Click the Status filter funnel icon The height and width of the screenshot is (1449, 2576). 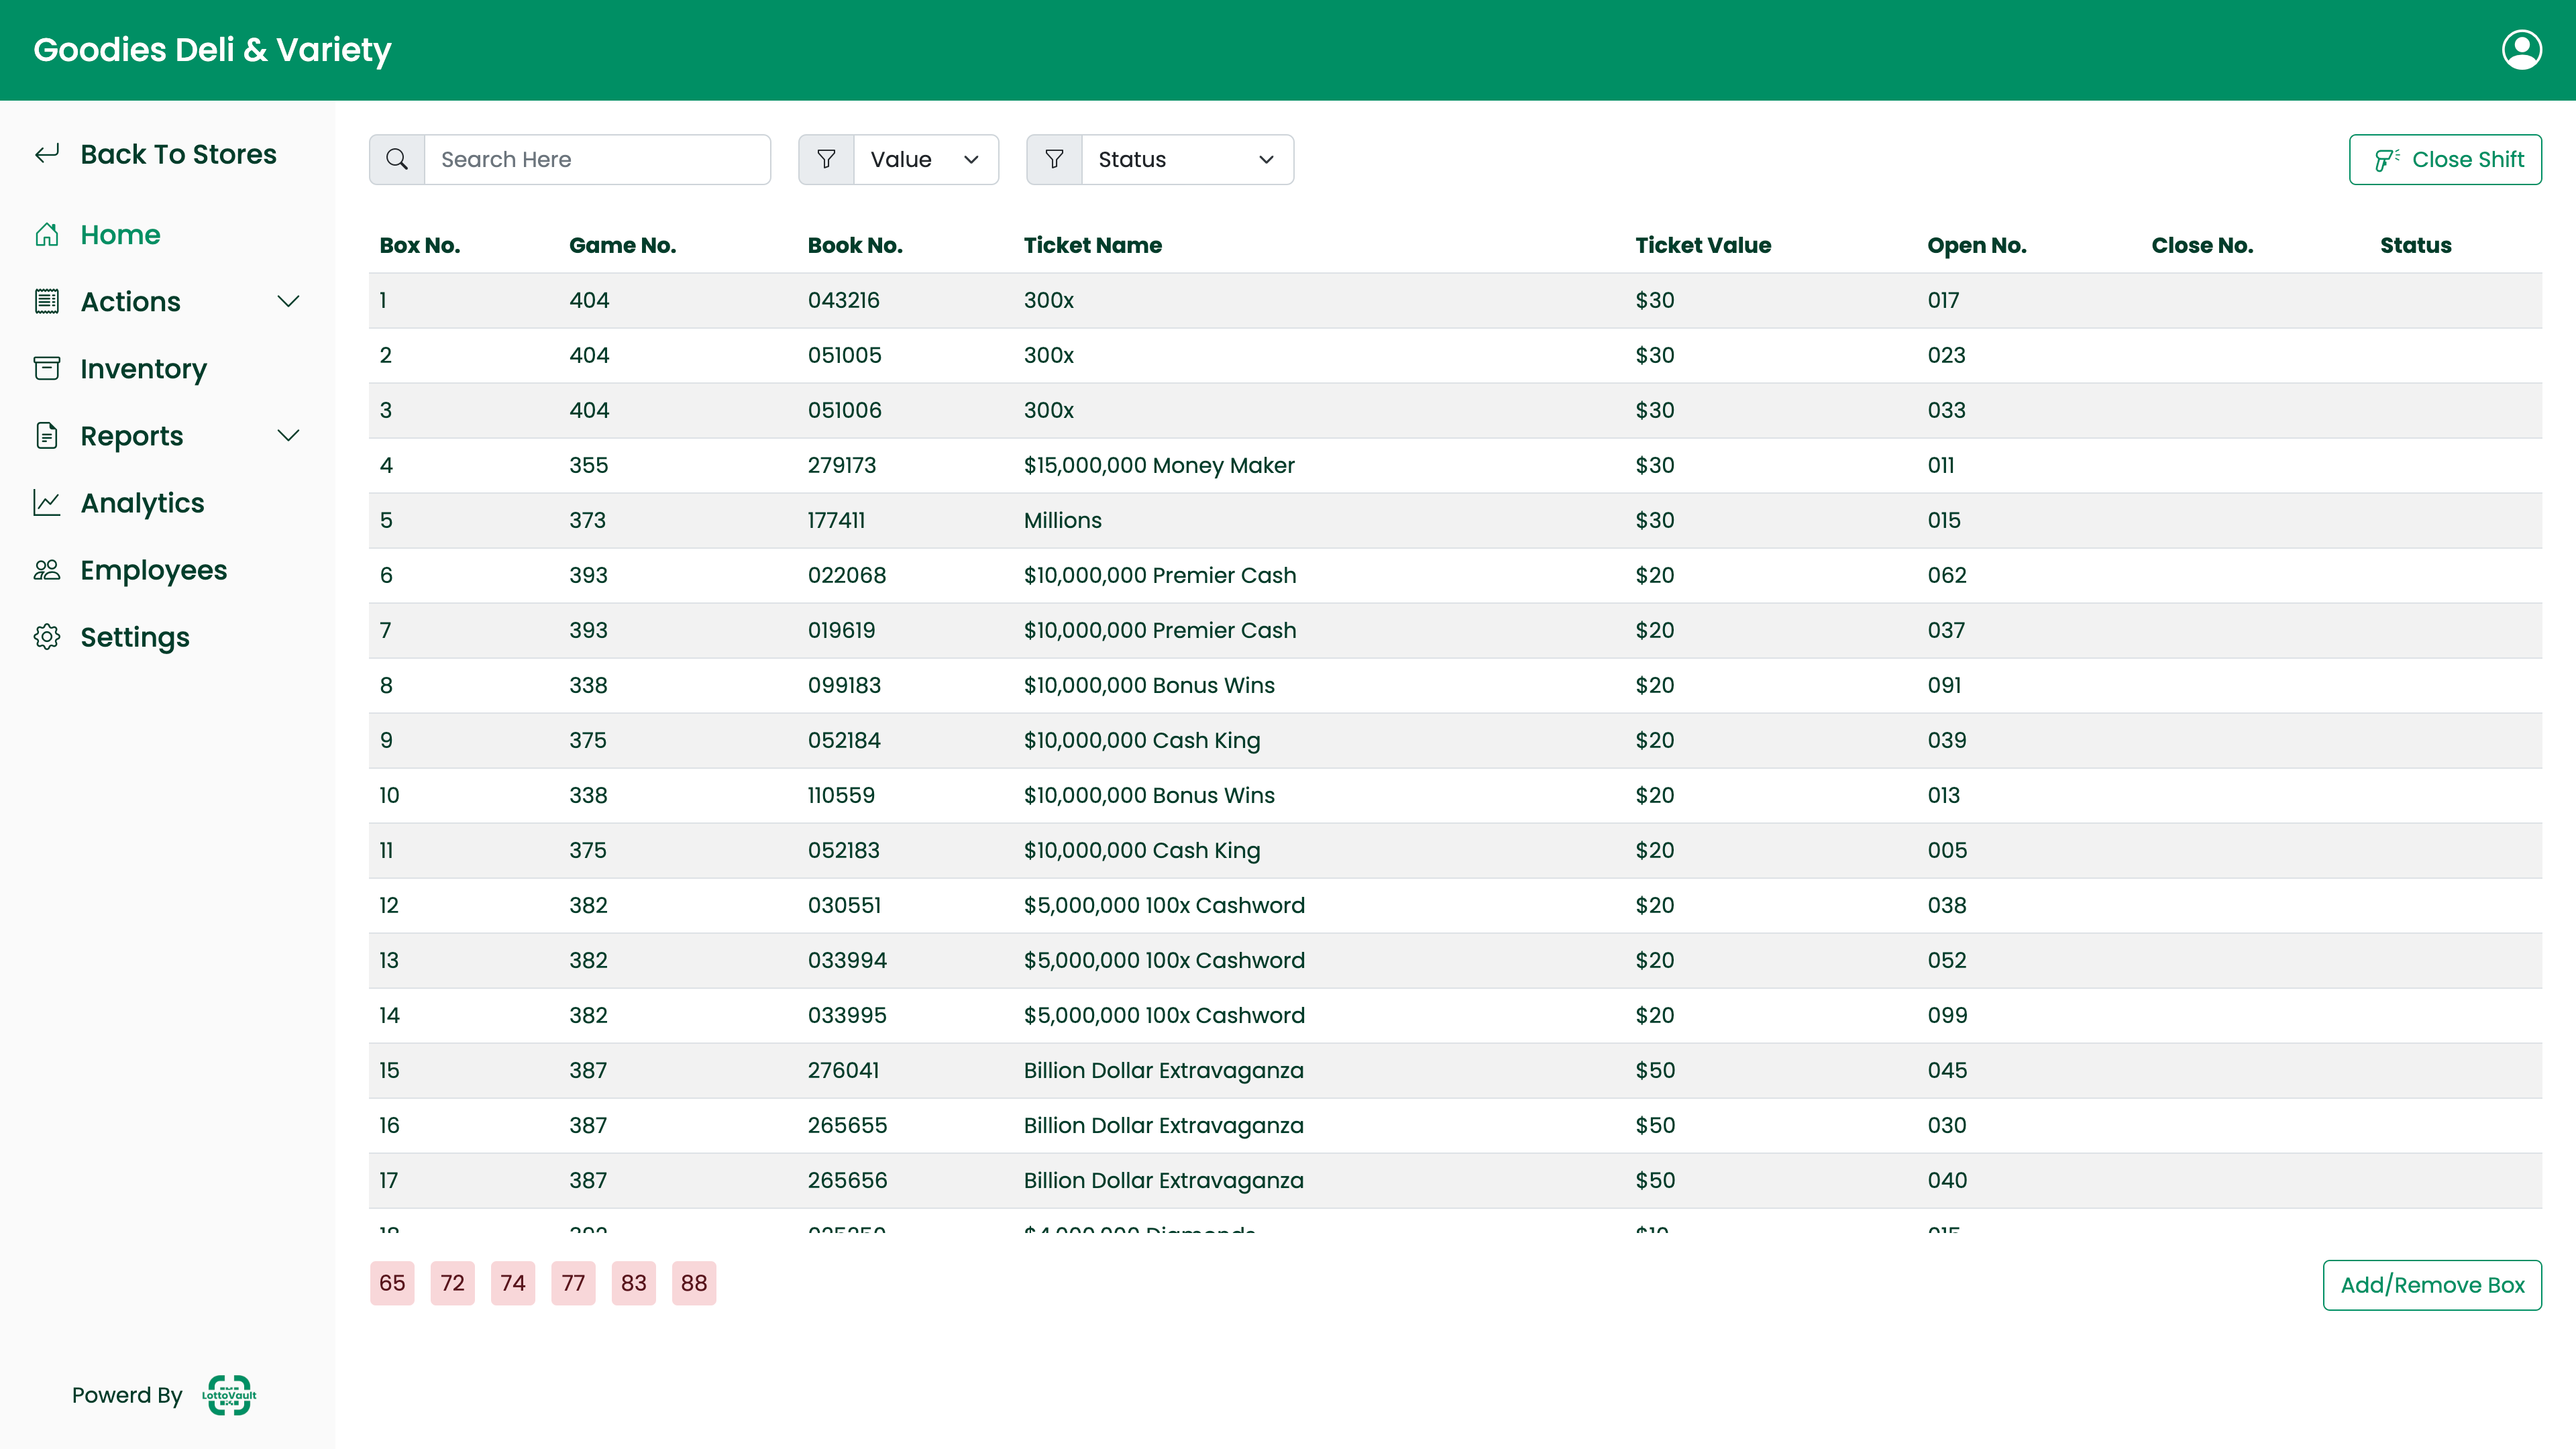point(1054,160)
